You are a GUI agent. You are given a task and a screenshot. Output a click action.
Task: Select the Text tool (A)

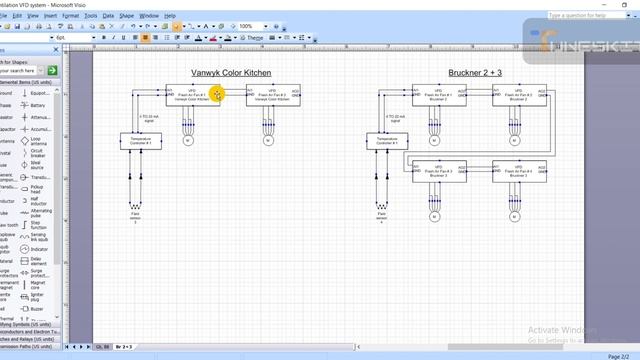coord(206,27)
